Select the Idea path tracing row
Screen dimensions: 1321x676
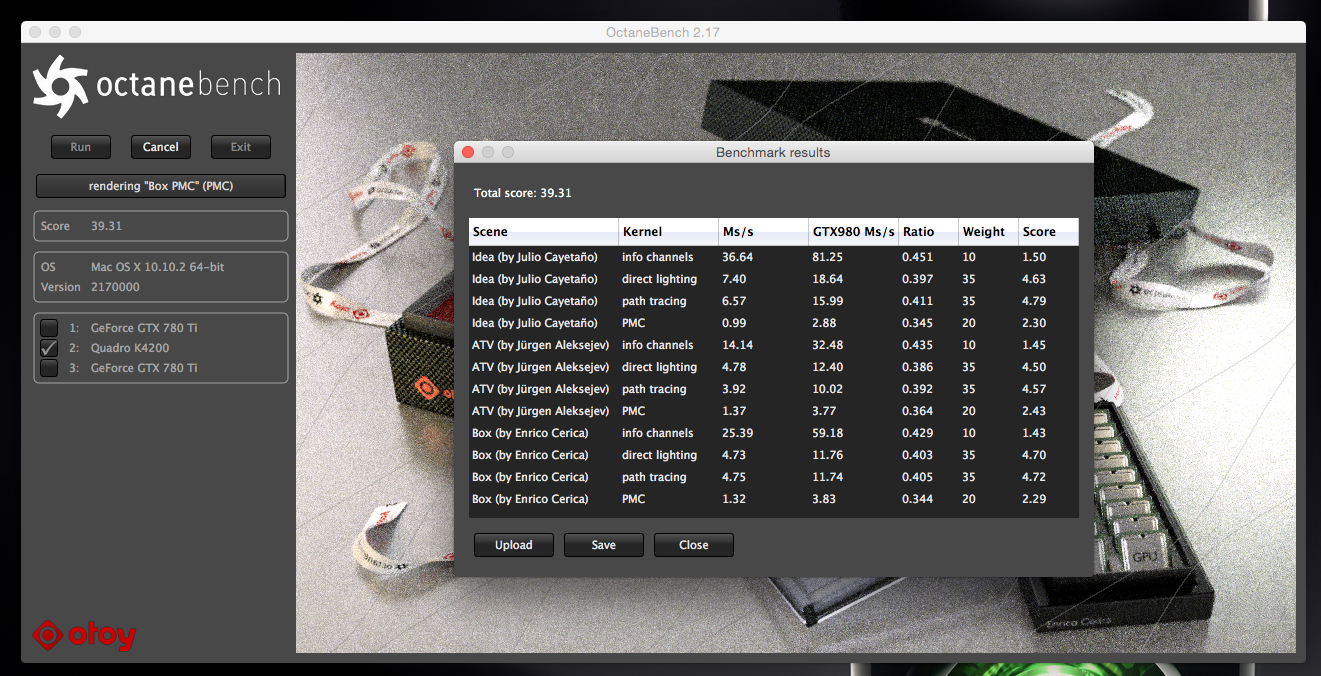[x=773, y=301]
